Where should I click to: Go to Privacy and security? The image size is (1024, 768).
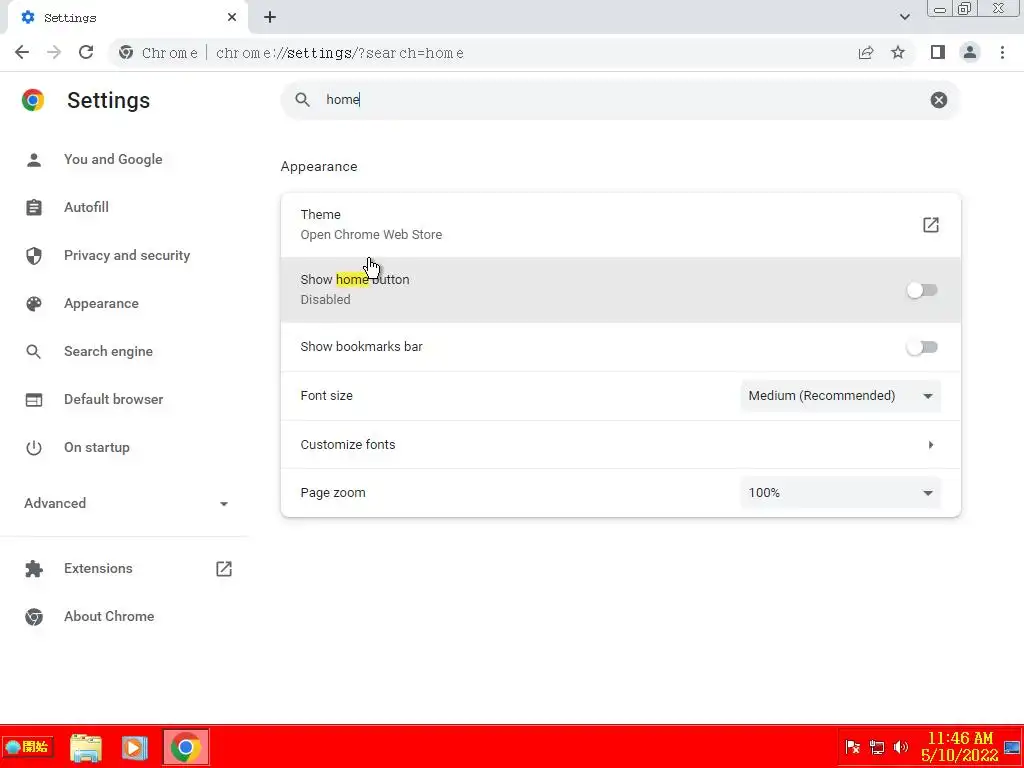point(127,255)
